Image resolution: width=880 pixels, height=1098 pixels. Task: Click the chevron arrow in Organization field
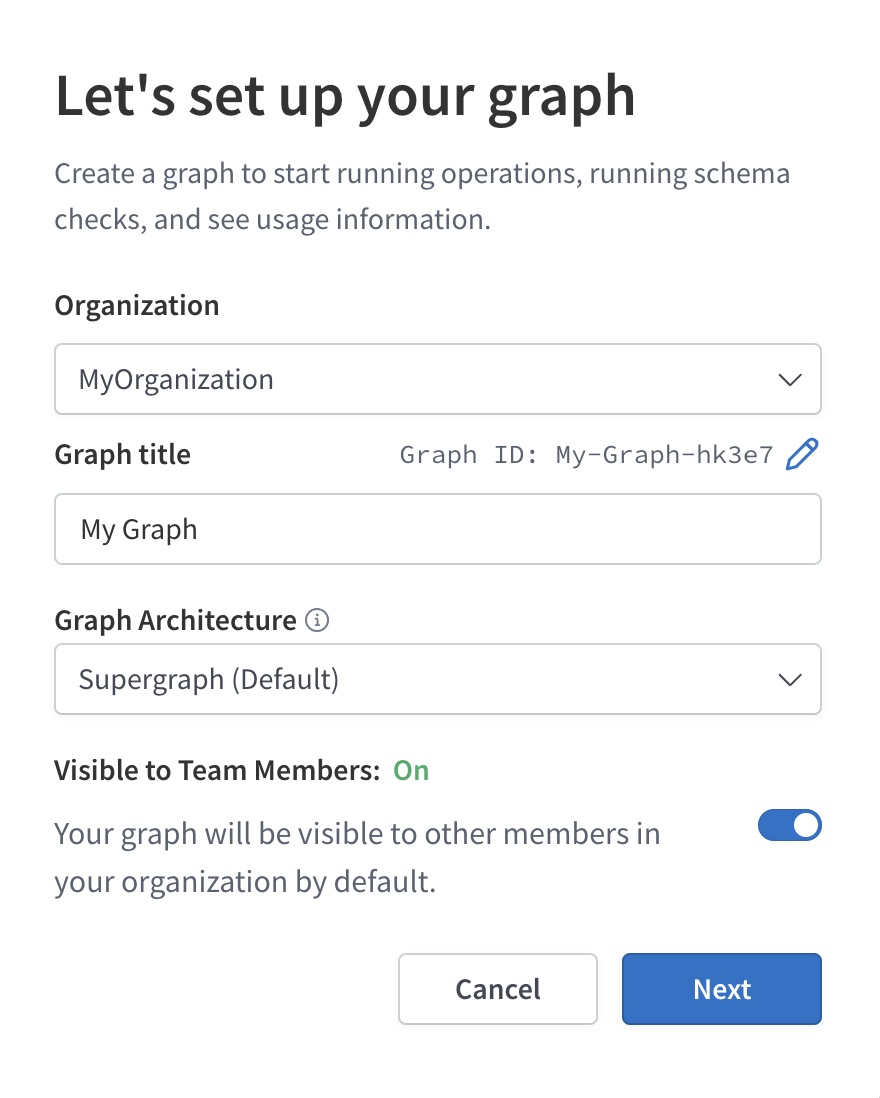(790, 380)
